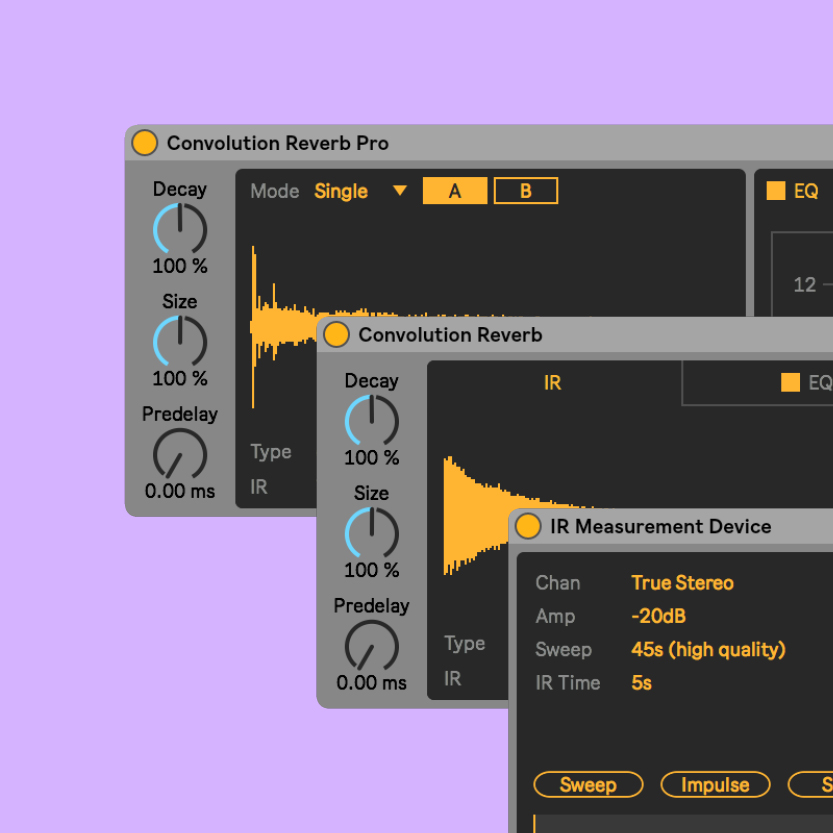The image size is (833, 833).
Task: Toggle the Convolution Reverb Pro device activator
Action: [x=145, y=142]
